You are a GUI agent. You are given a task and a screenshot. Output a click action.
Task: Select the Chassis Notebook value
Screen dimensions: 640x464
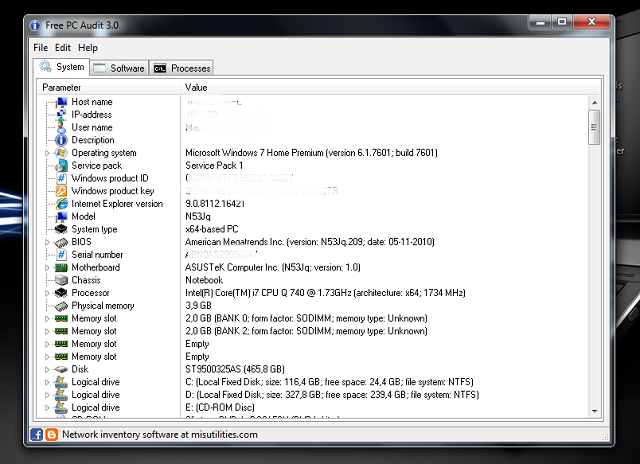click(x=204, y=280)
